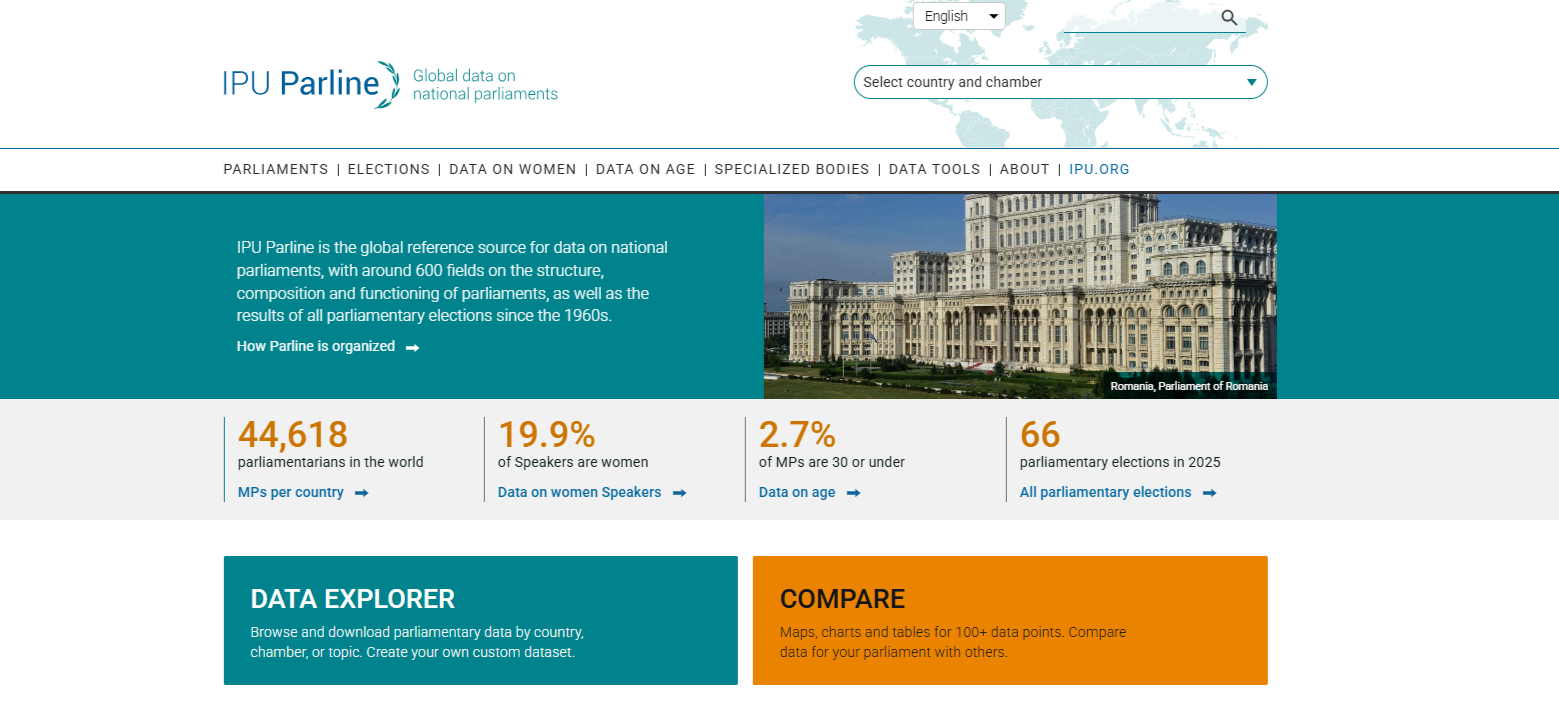Click arrow beside Data on women Speakers
This screenshot has height=720, width=1559.
pos(679,493)
